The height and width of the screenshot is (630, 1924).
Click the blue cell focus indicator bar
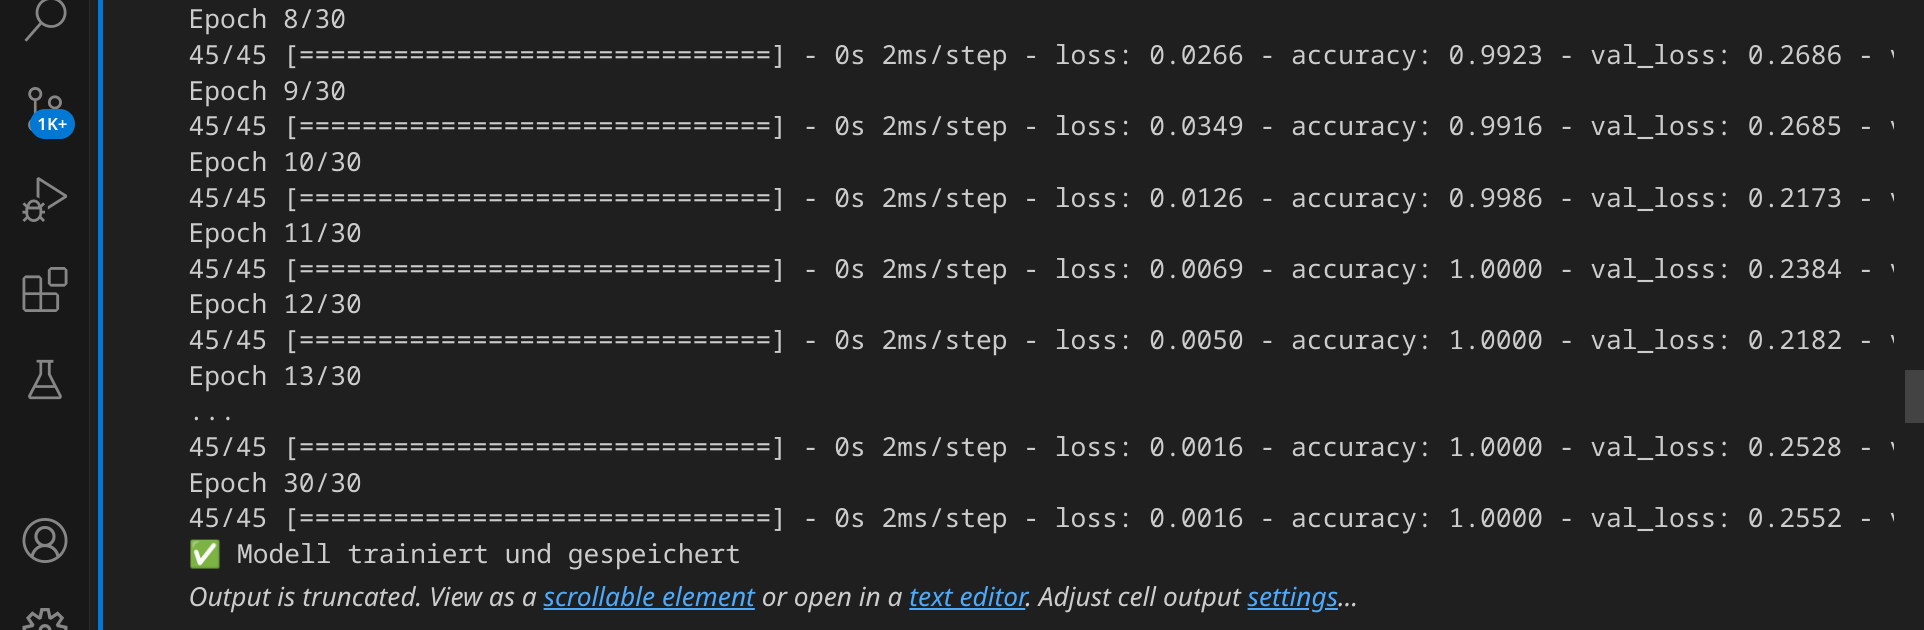coord(100,315)
